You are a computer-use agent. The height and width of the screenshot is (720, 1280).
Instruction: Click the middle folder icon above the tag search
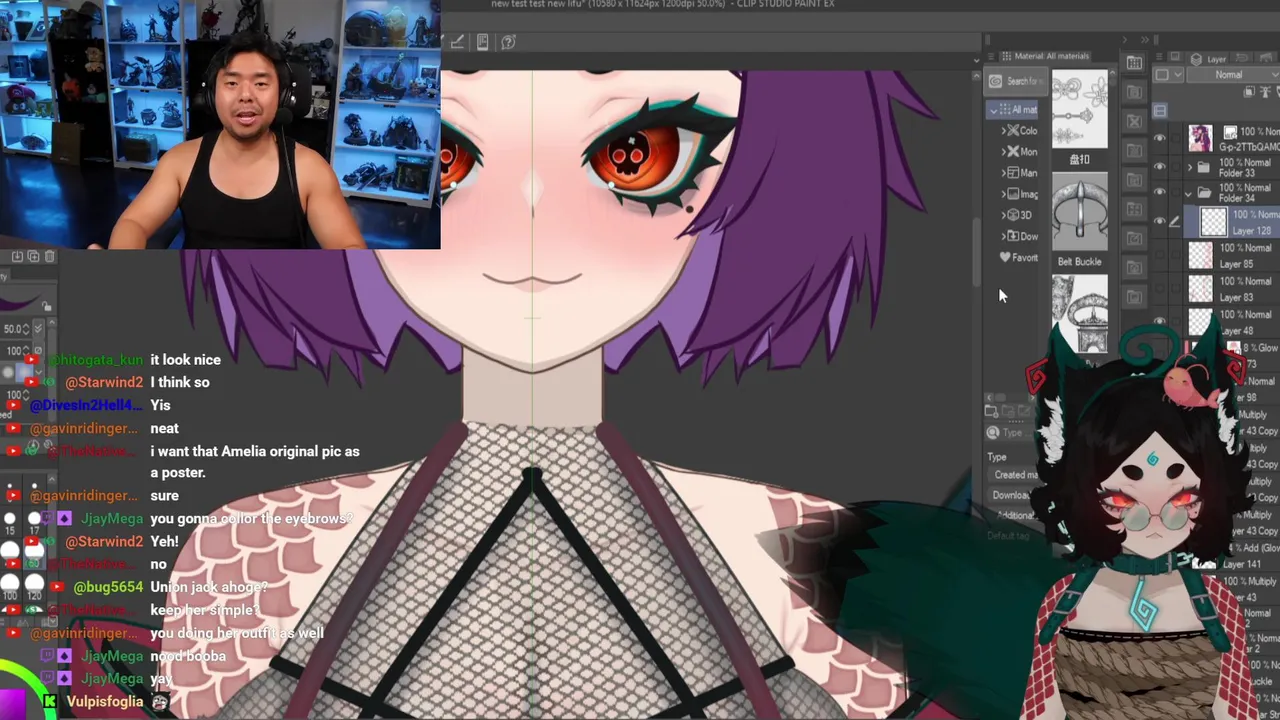point(1008,411)
